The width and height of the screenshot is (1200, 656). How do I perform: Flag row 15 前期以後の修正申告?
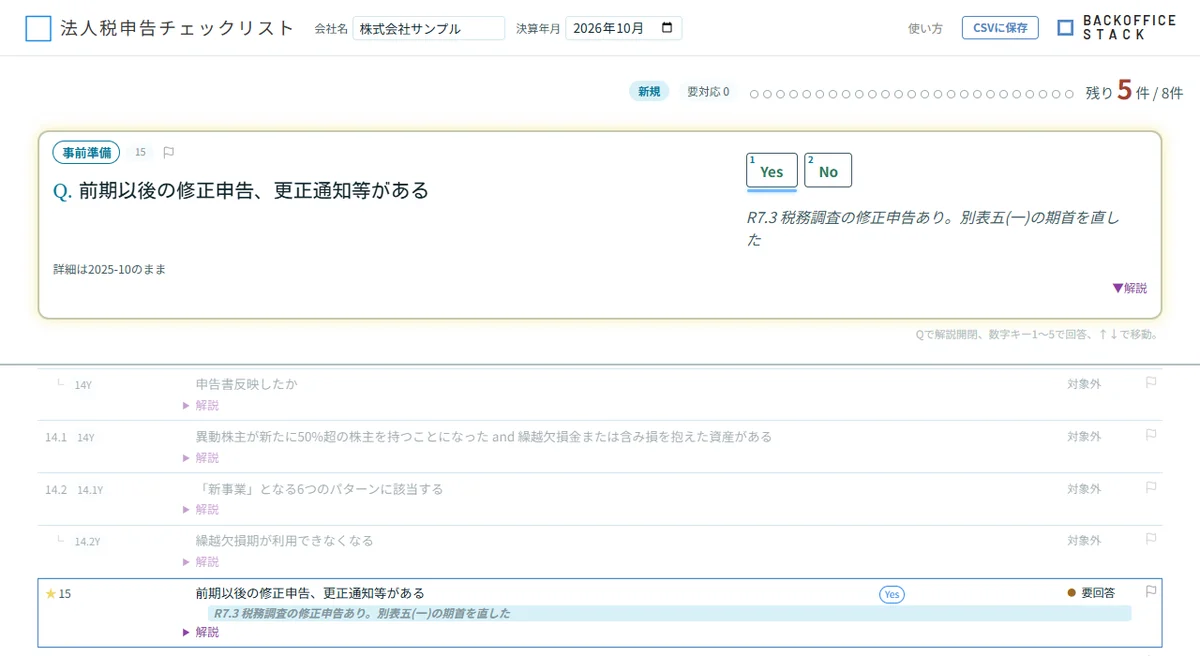pyautogui.click(x=1151, y=591)
